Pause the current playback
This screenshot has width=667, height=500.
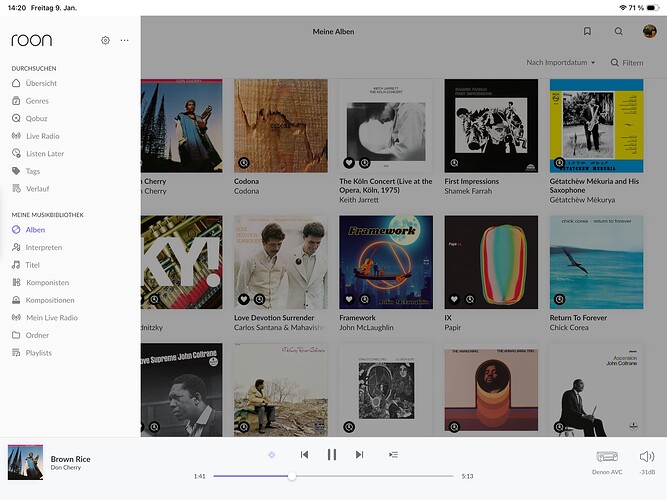(331, 454)
